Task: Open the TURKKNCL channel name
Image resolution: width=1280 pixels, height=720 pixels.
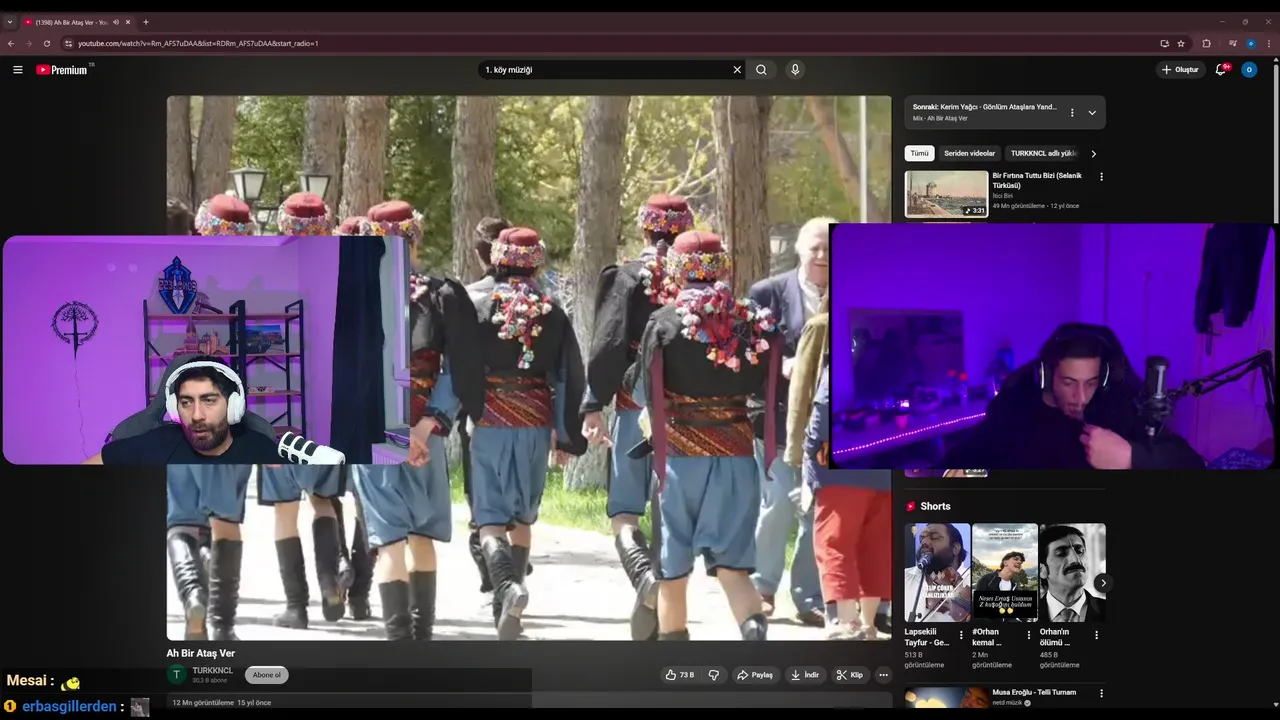Action: 212,671
